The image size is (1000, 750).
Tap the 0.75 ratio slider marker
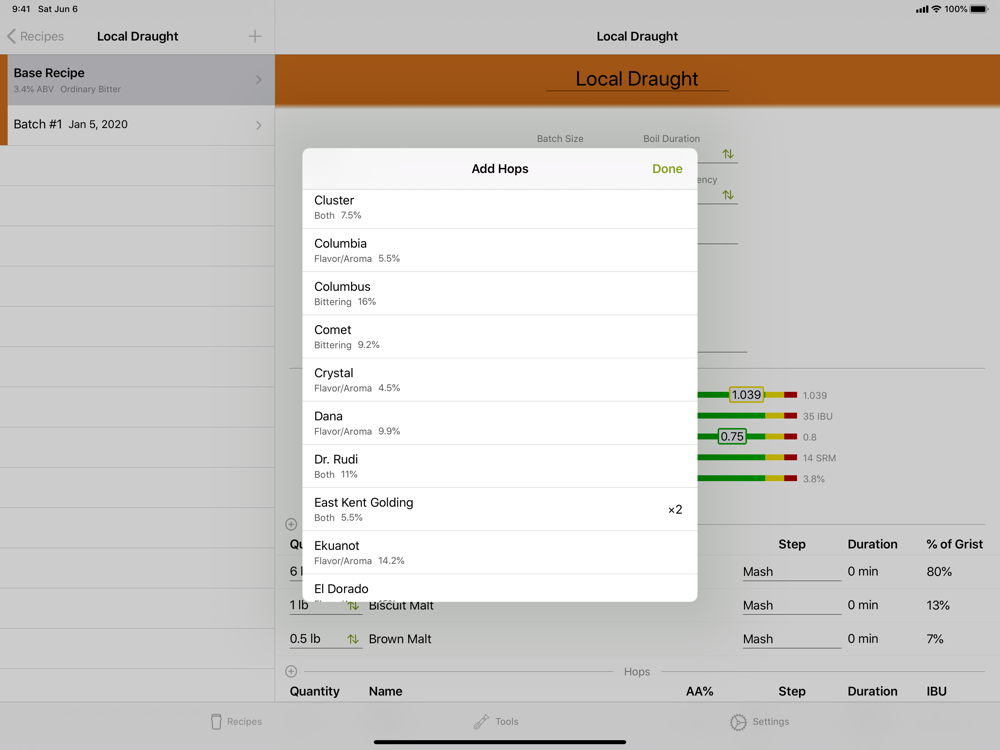[x=732, y=437]
